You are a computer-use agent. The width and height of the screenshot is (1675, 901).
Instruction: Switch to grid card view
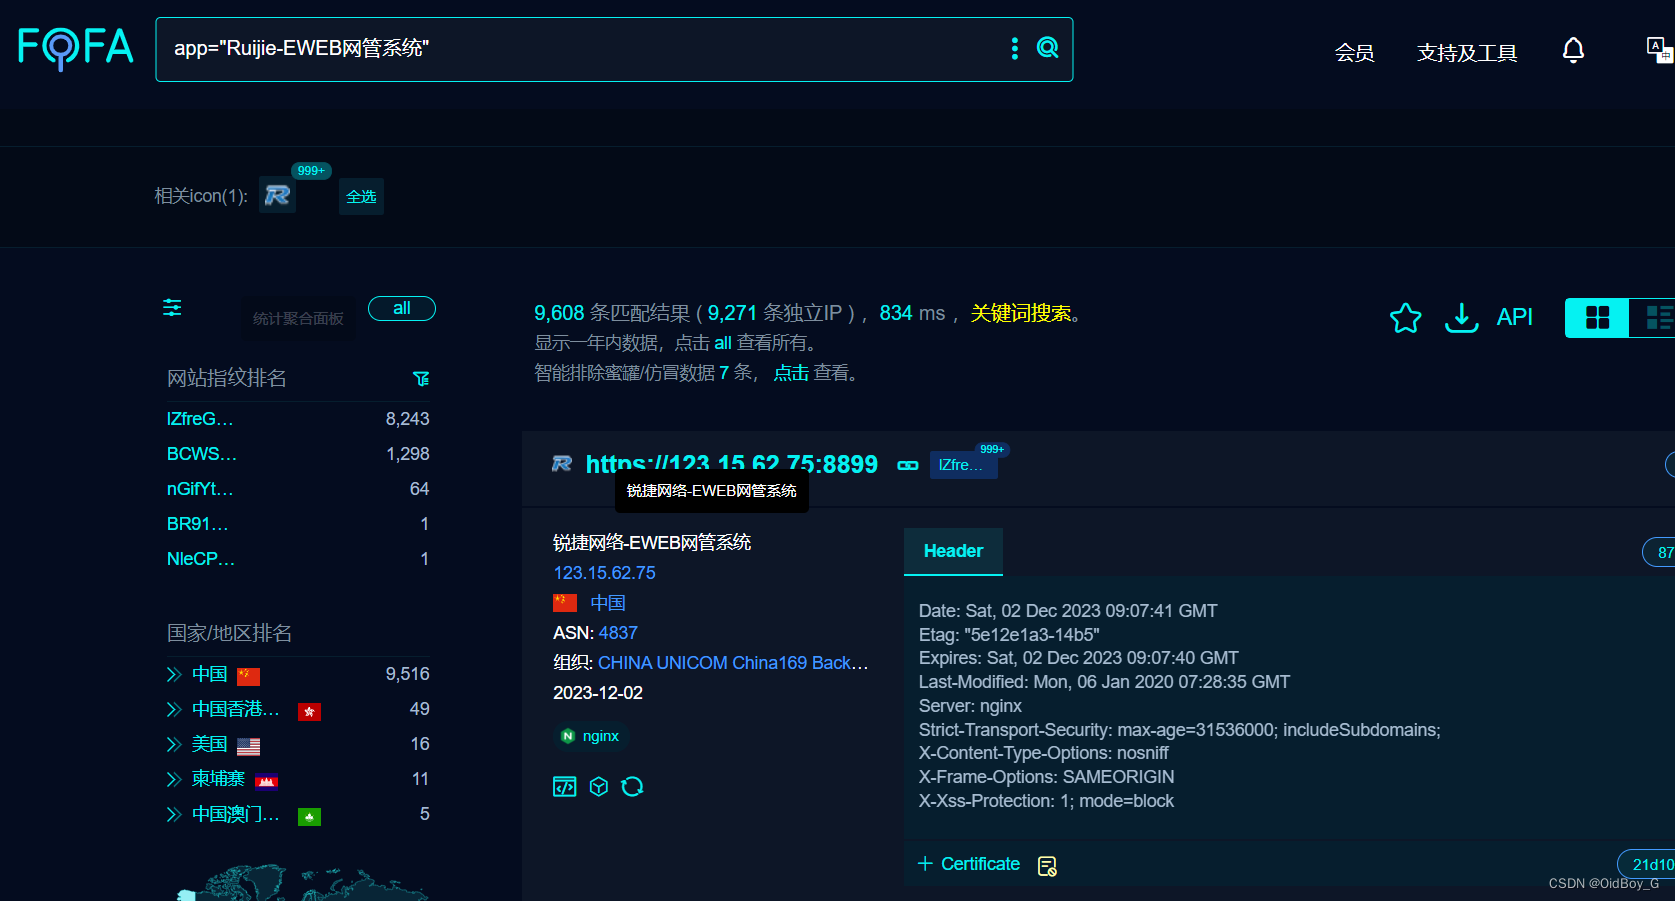[1597, 318]
